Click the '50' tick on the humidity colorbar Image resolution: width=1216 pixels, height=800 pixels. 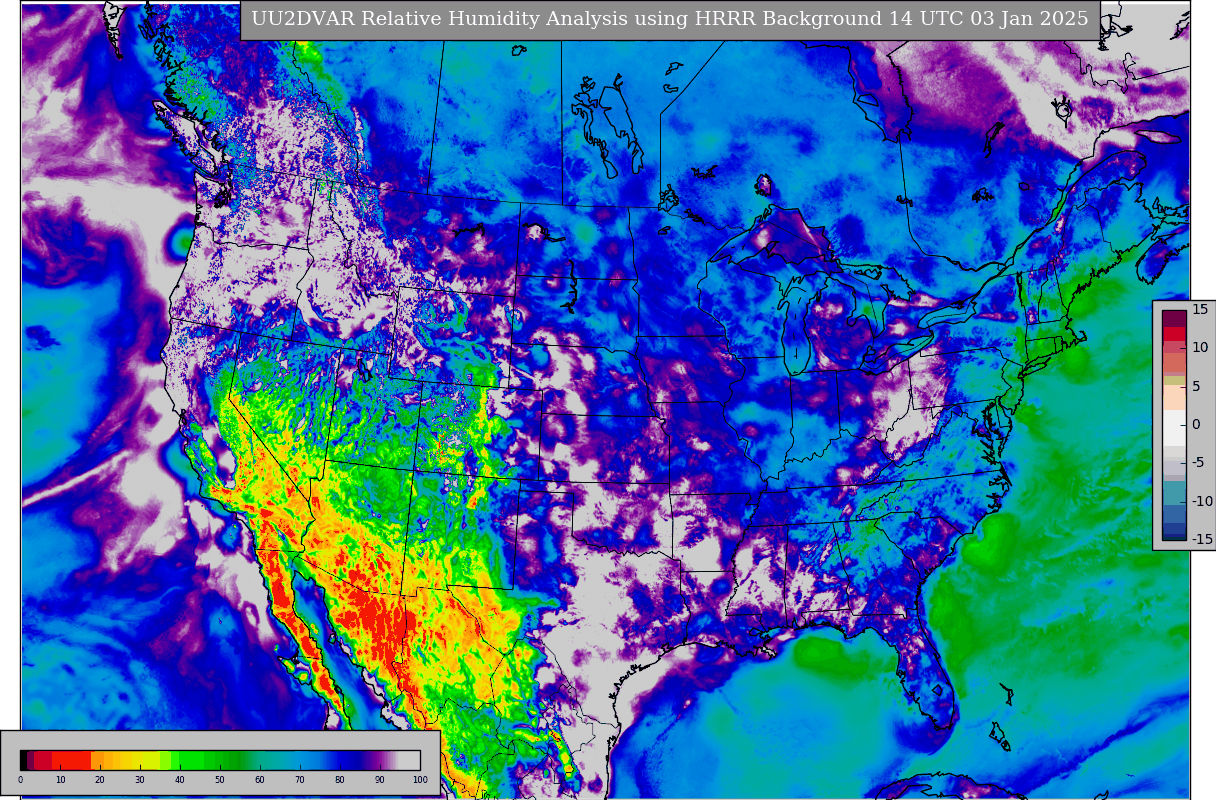click(x=220, y=780)
